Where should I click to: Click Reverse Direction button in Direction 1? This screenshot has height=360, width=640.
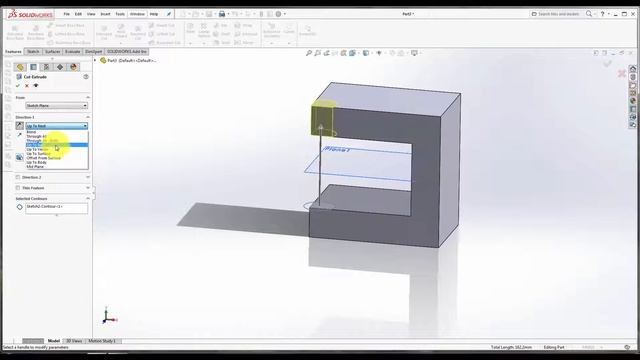pyautogui.click(x=19, y=126)
